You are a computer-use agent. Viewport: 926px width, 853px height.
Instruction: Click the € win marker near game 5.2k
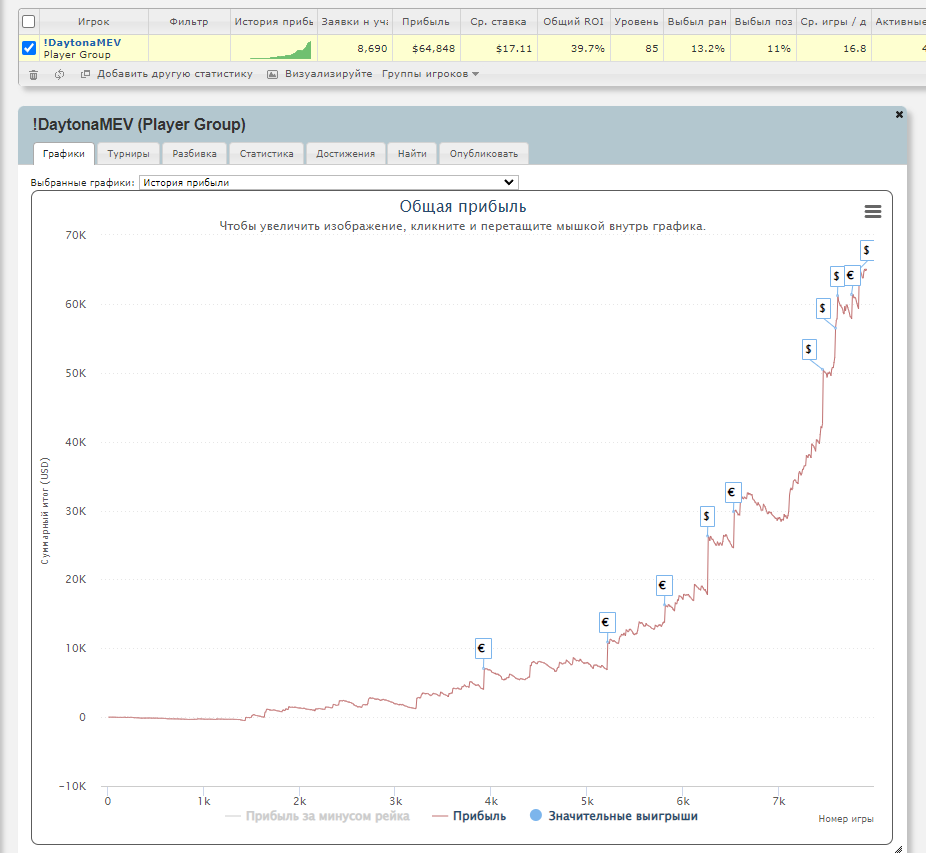(x=607, y=622)
